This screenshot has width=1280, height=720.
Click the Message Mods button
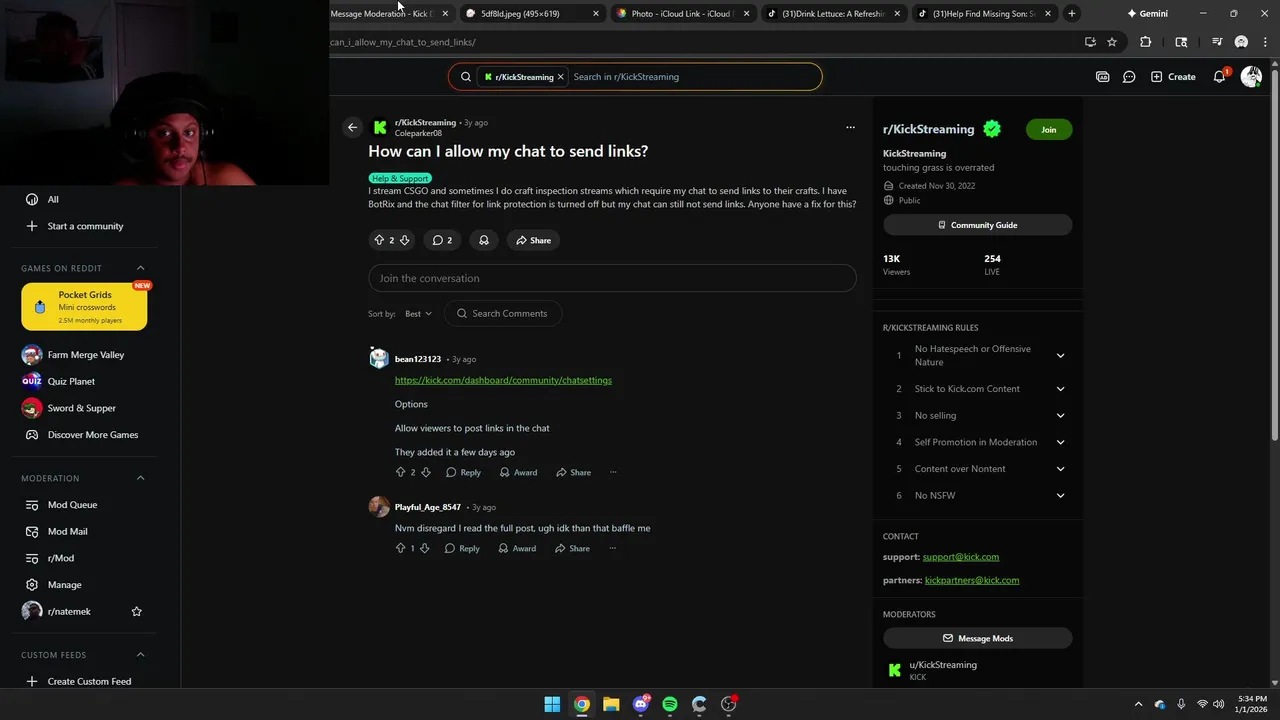(977, 638)
